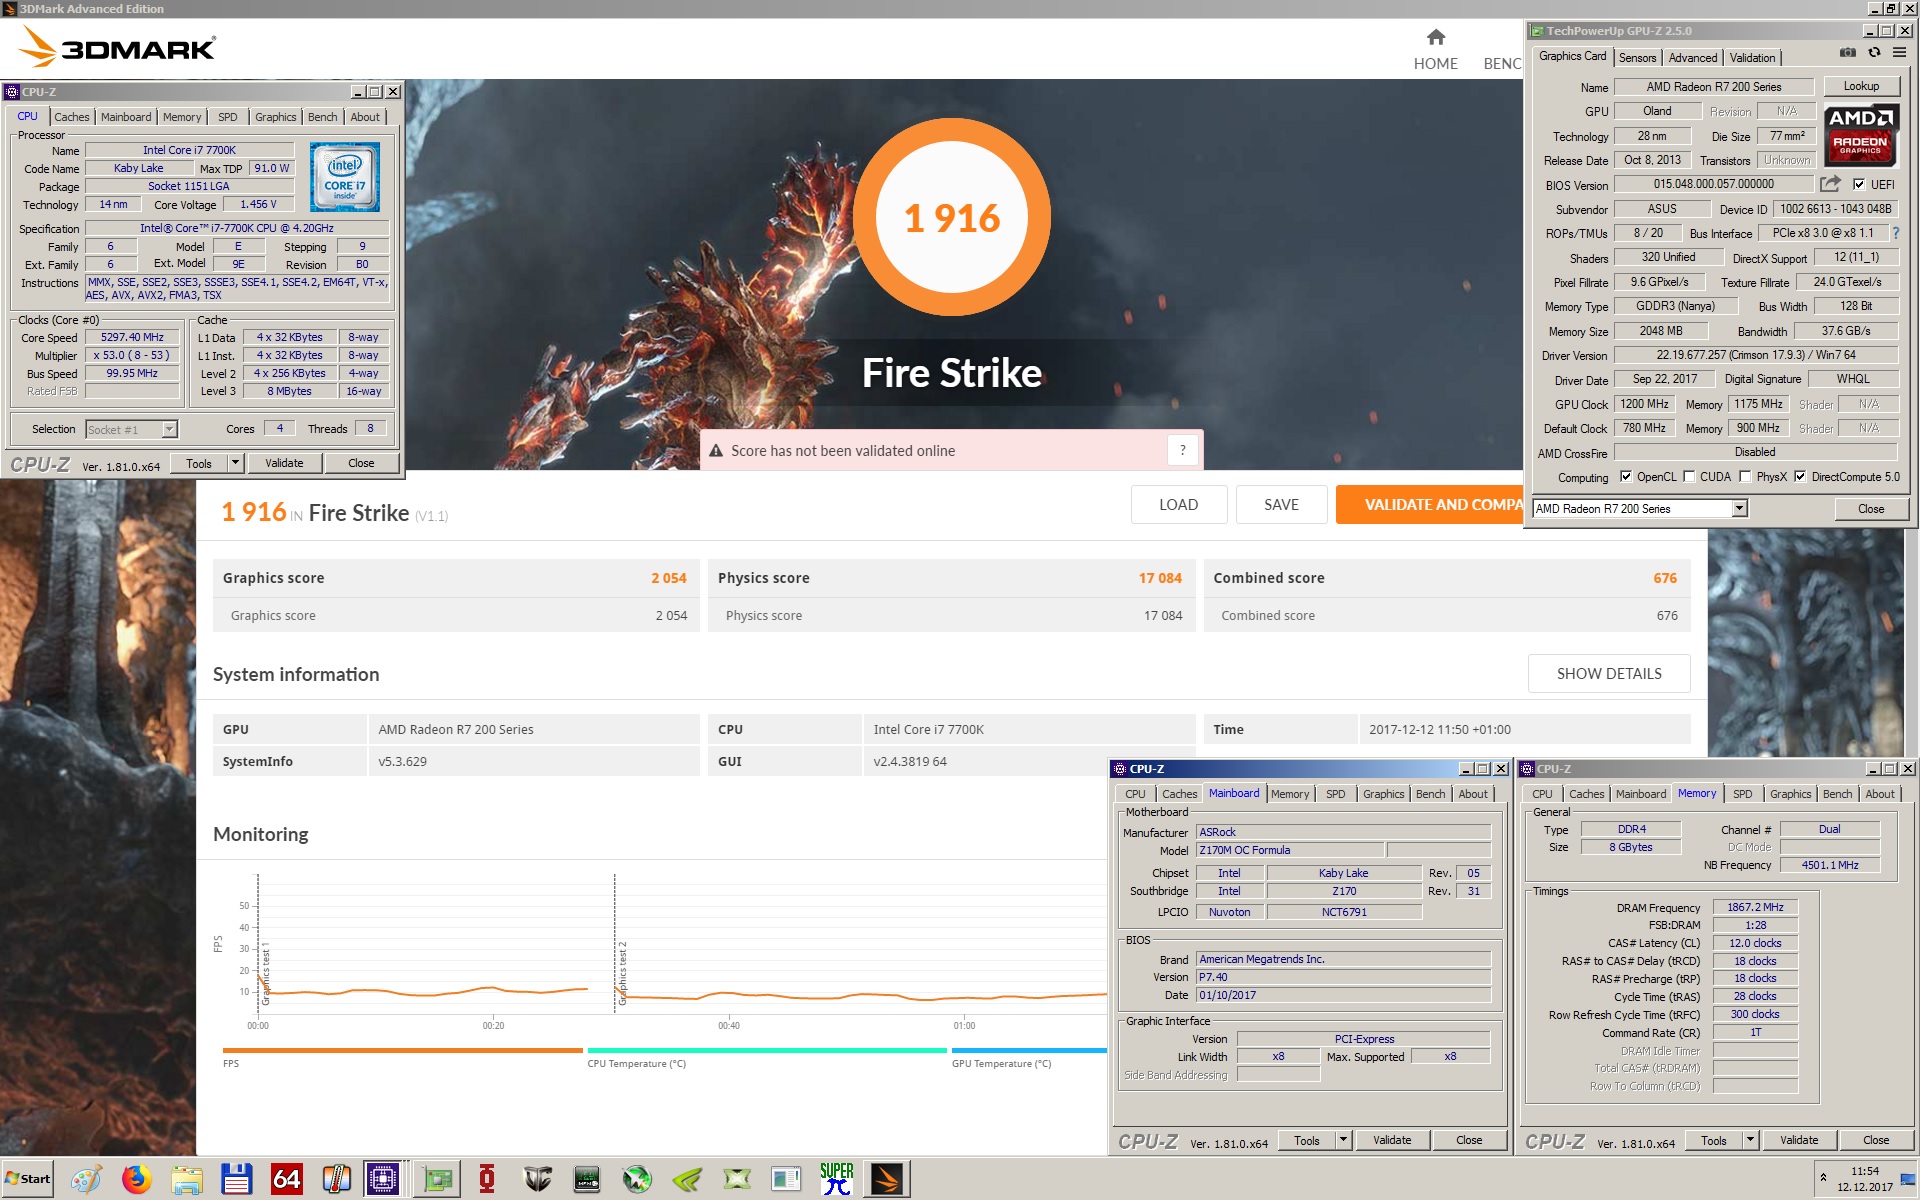Image resolution: width=1920 pixels, height=1200 pixels.
Task: Click the Tools button in Memory CPU-Z window
Action: [x=1713, y=1140]
